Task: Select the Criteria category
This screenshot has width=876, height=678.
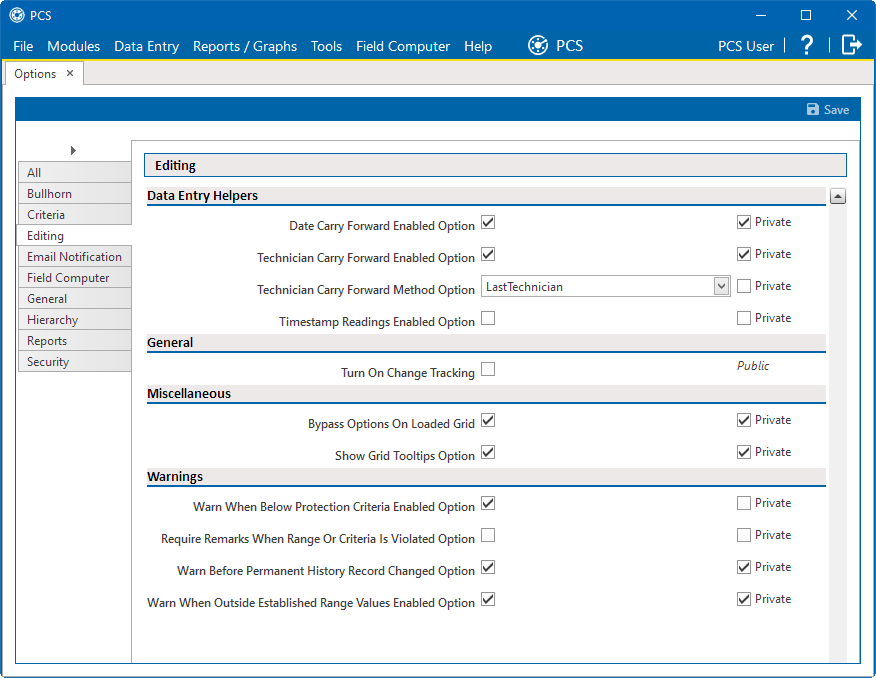Action: click(74, 214)
